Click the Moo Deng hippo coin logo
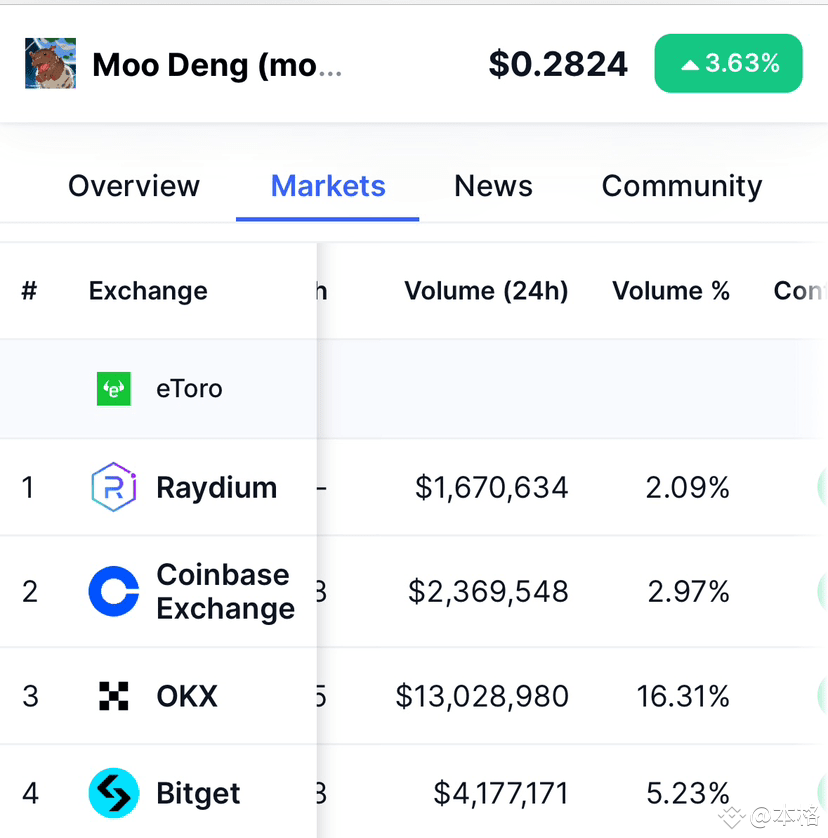 49,63
